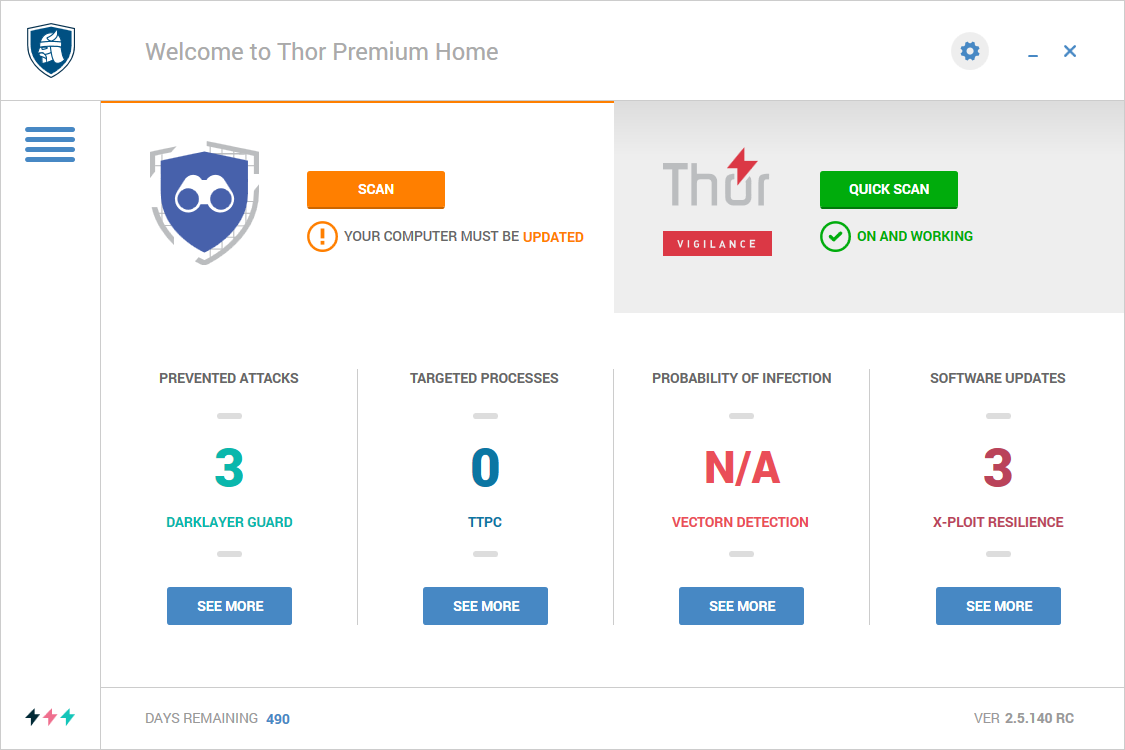Viewport: 1125px width, 750px height.
Task: Select the red VIGILANCE badge
Action: [717, 243]
